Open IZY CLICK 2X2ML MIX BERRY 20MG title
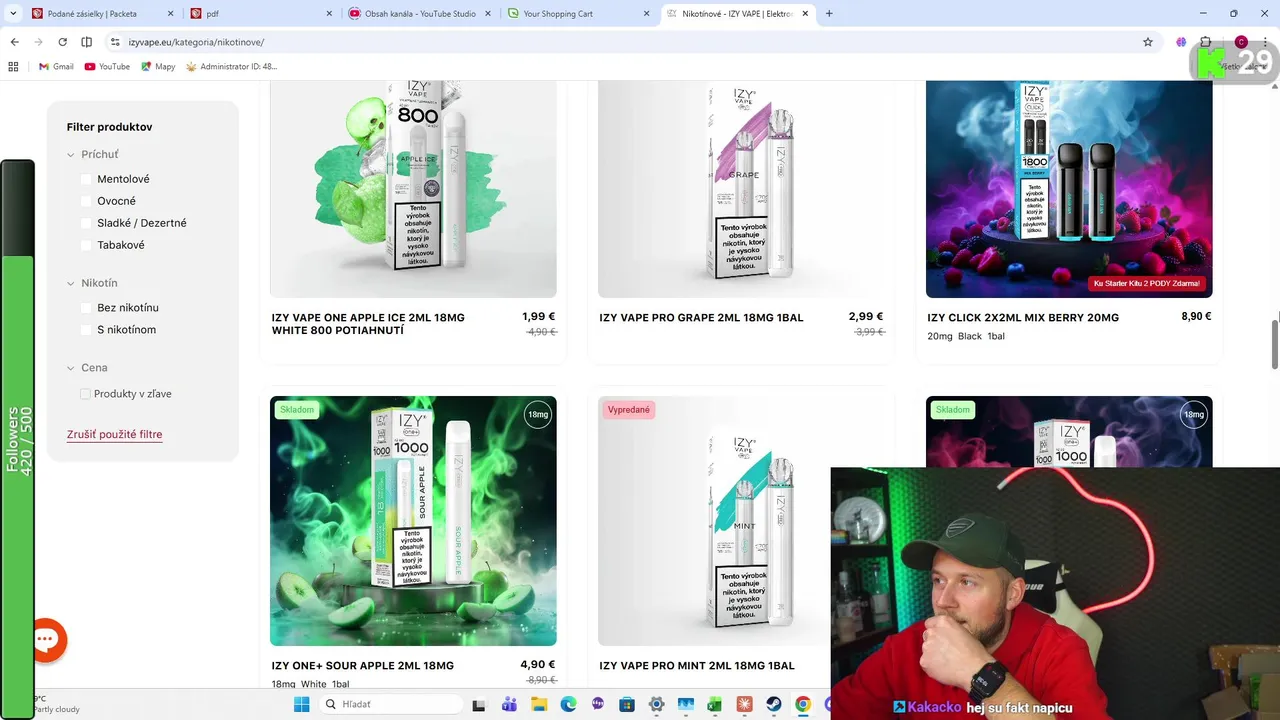The height and width of the screenshot is (720, 1280). pos(1023,318)
